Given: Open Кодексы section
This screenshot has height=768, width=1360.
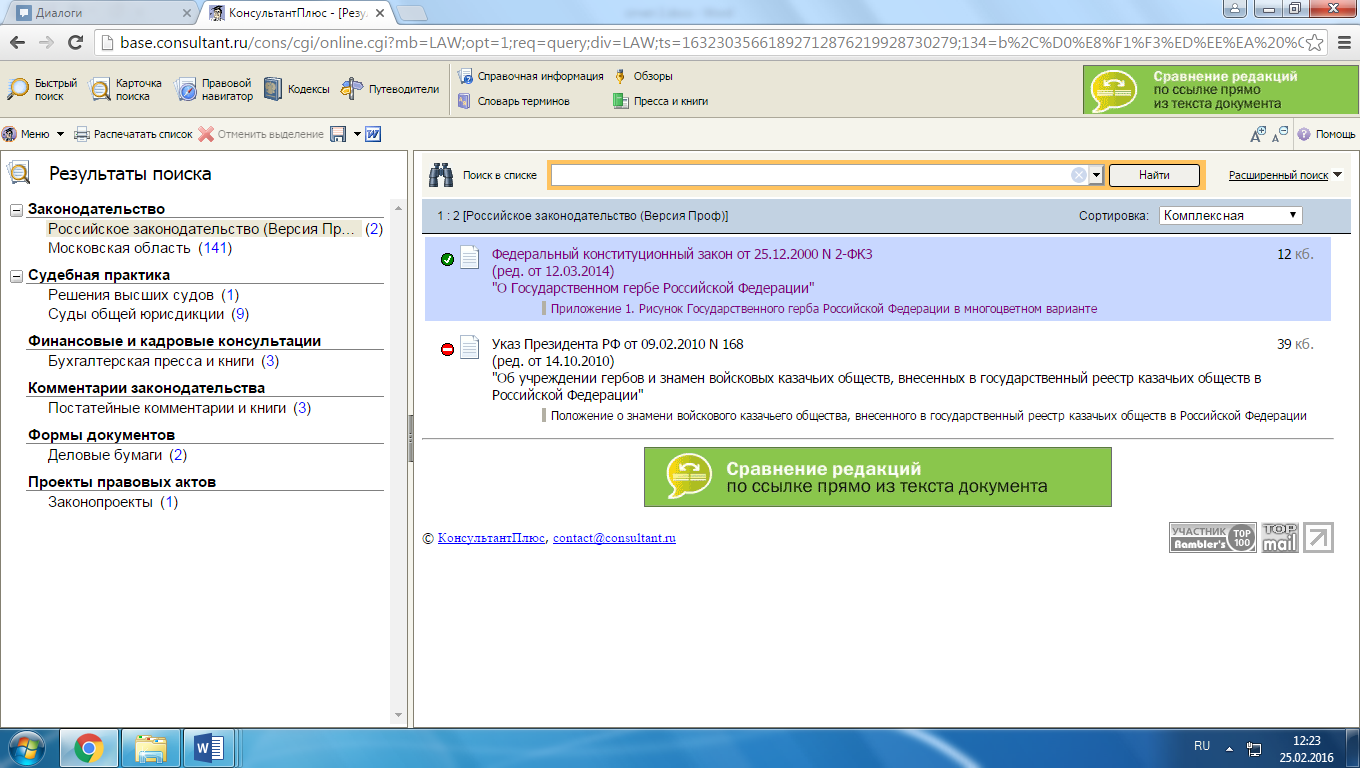Looking at the screenshot, I should [296, 89].
